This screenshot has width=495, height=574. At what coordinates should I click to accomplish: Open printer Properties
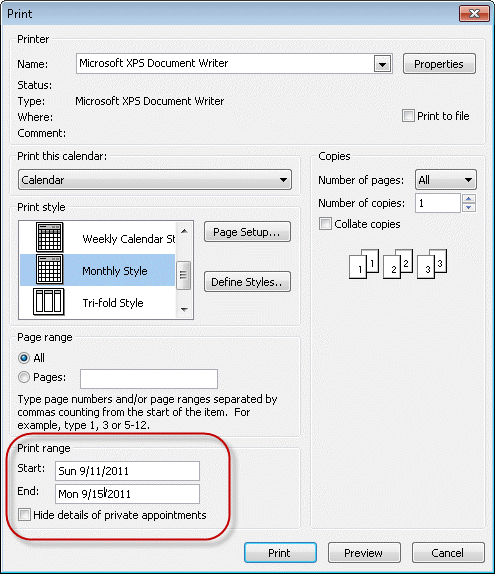click(439, 64)
